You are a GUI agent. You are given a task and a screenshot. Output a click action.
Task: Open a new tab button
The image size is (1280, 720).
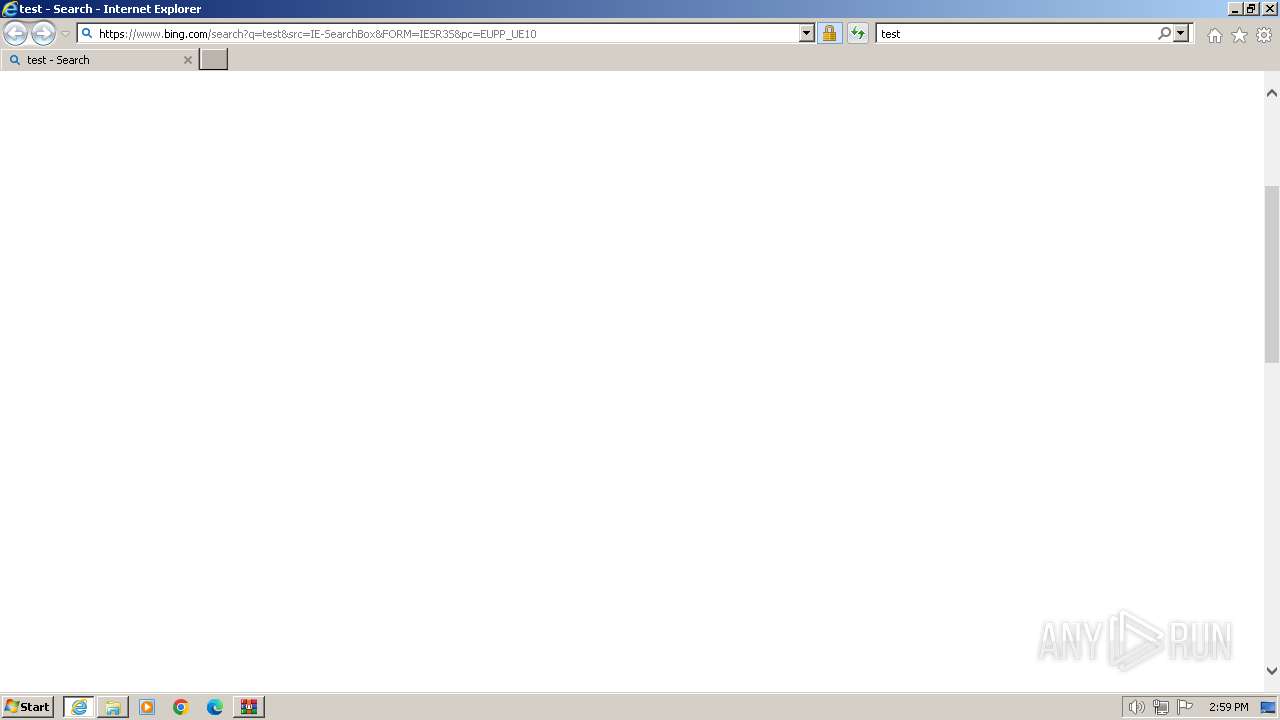214,60
